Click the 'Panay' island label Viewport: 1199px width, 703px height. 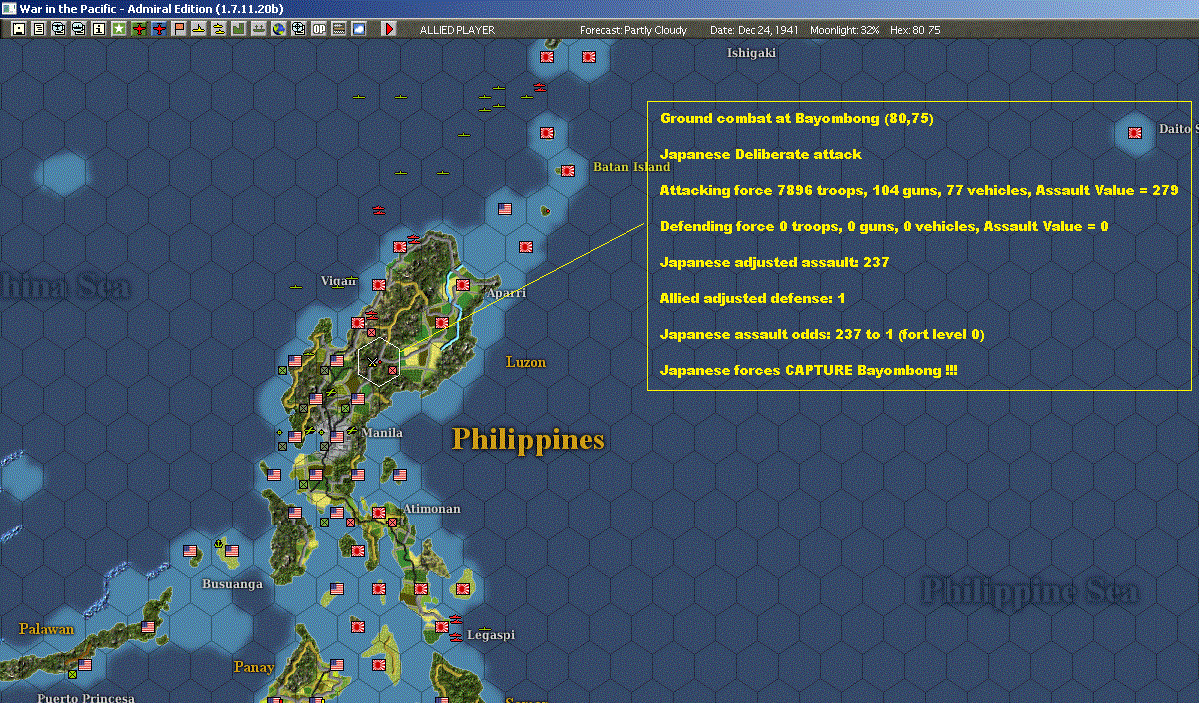(254, 667)
